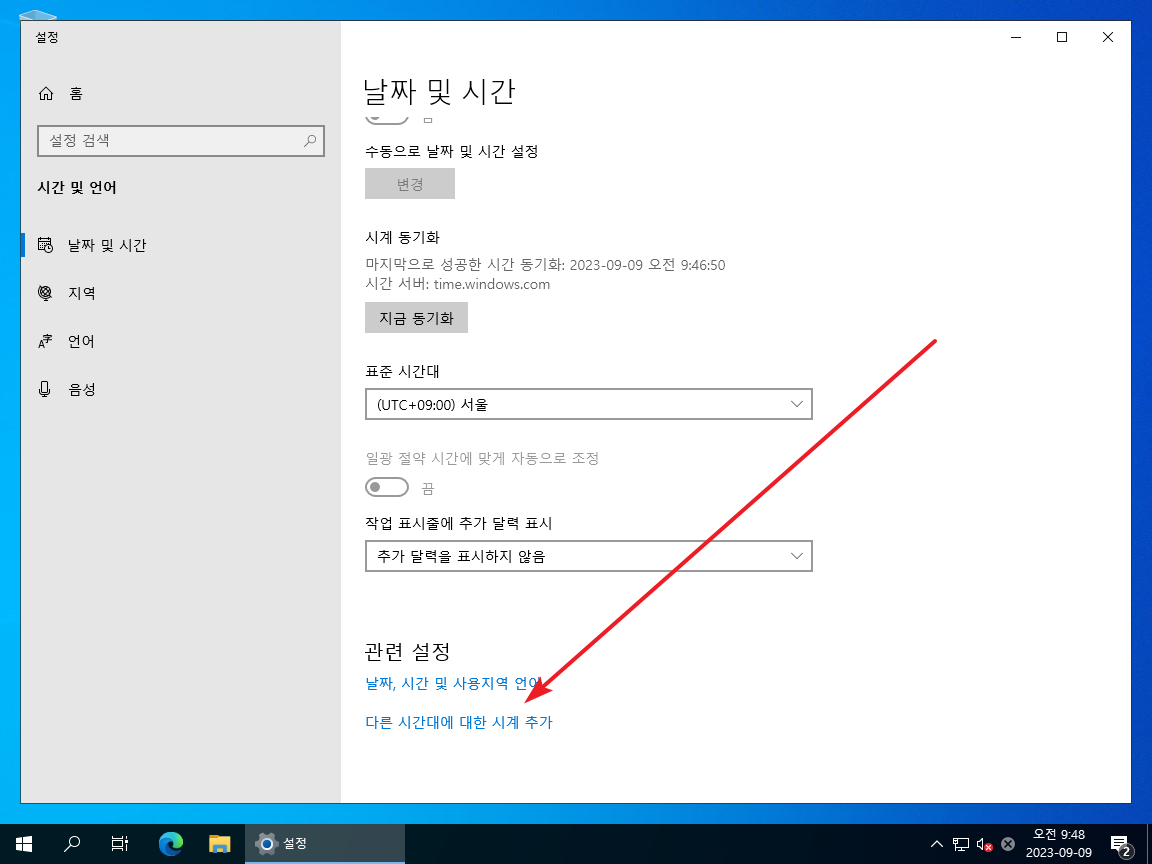Click the muted volume icon in system tray
This screenshot has width=1152, height=864.
[x=987, y=843]
